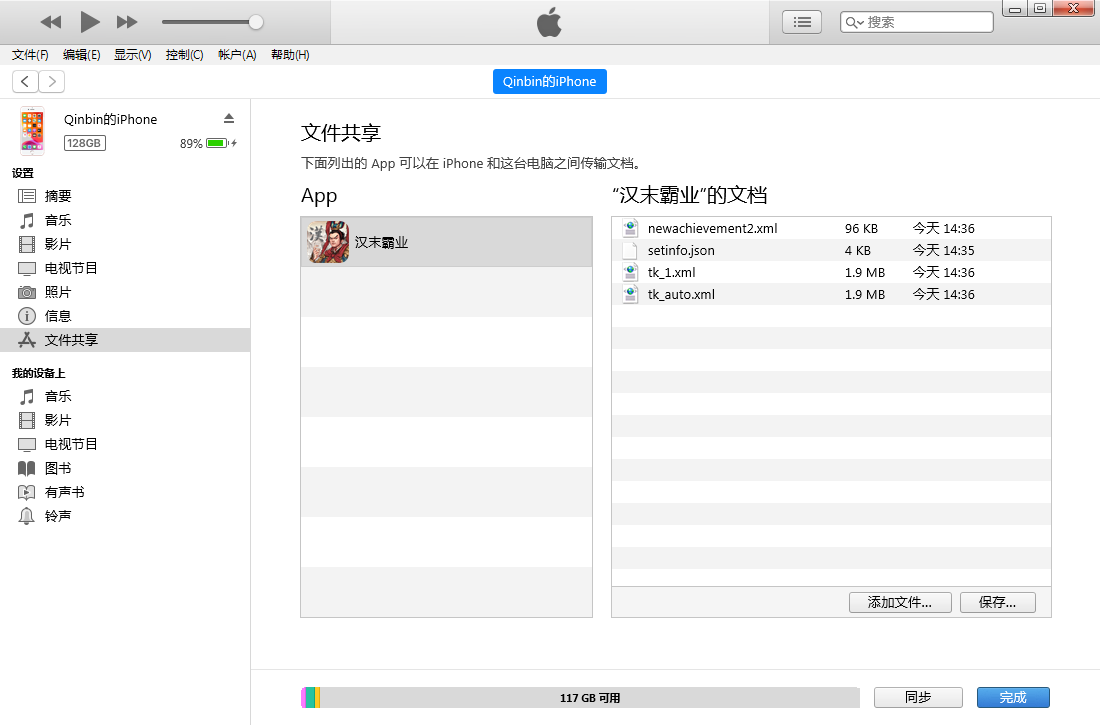Screen dimensions: 1100x725
Task: Open 影片 under 我的设备上
Action: 125,420
